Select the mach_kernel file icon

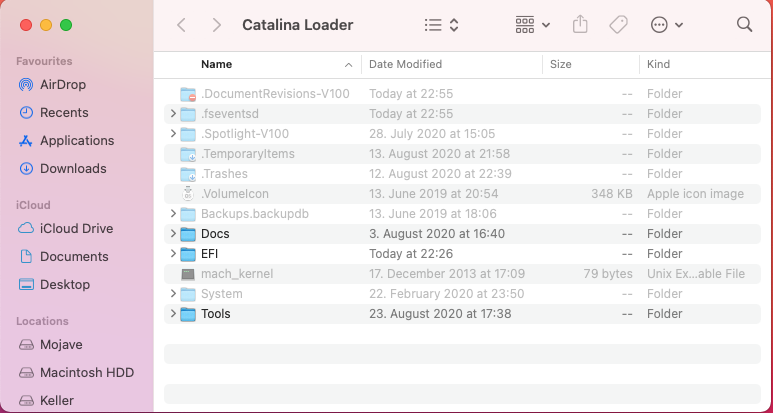[x=187, y=274]
